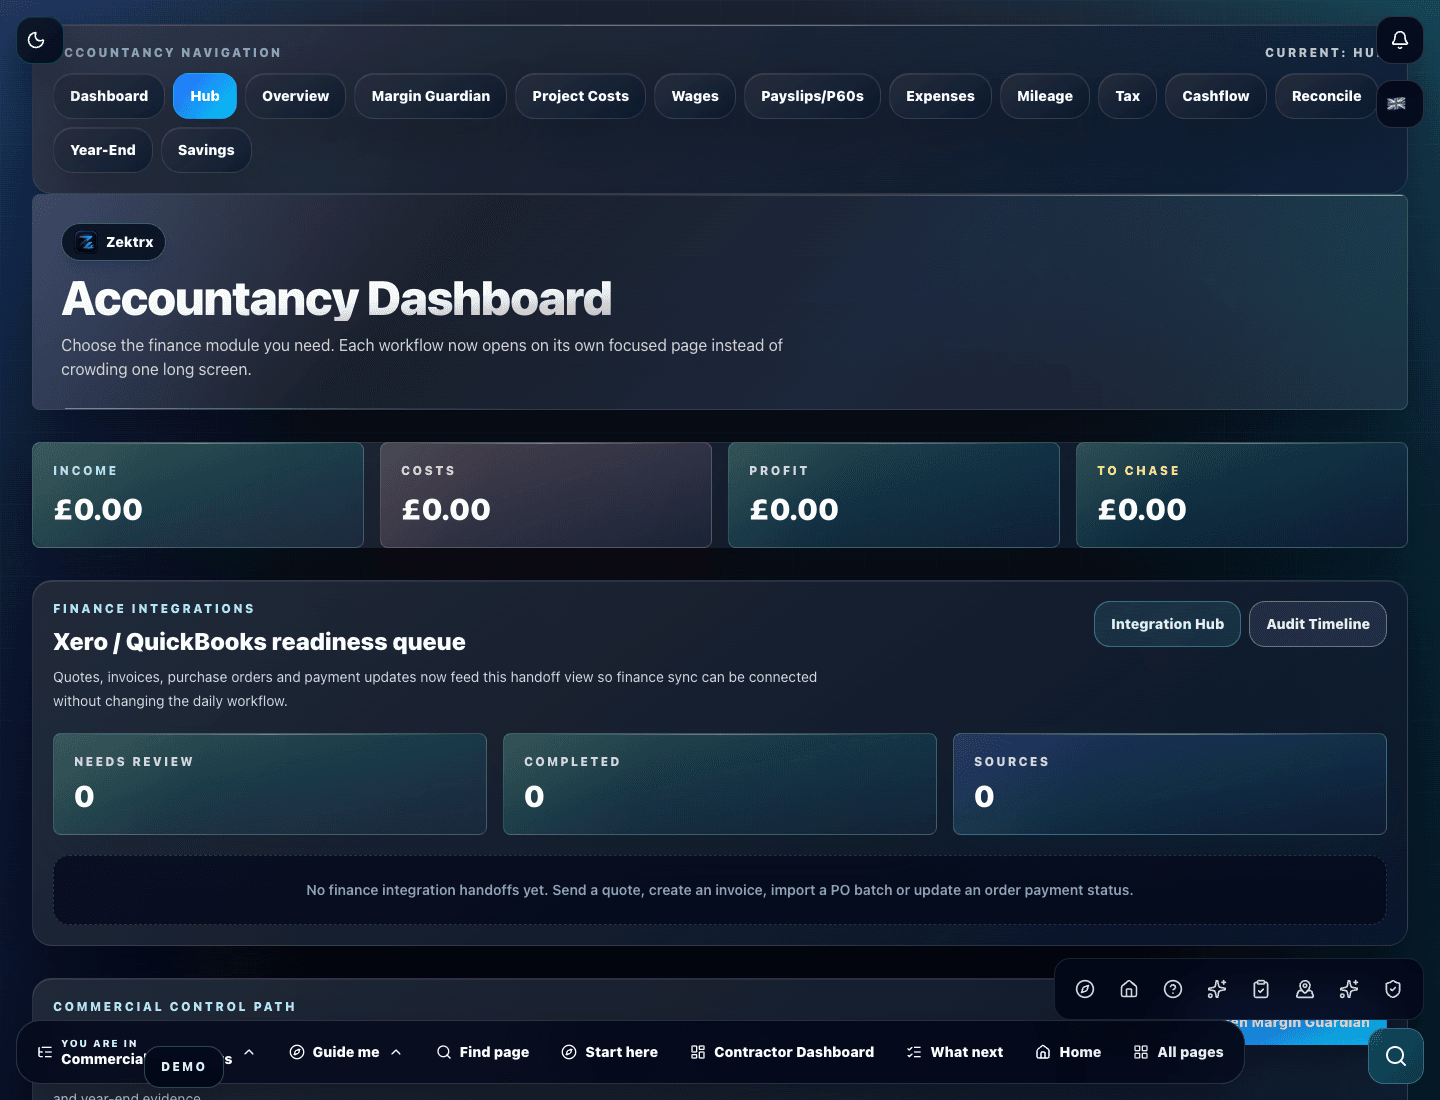Open the Savings tab
The width and height of the screenshot is (1440, 1100).
pos(206,150)
